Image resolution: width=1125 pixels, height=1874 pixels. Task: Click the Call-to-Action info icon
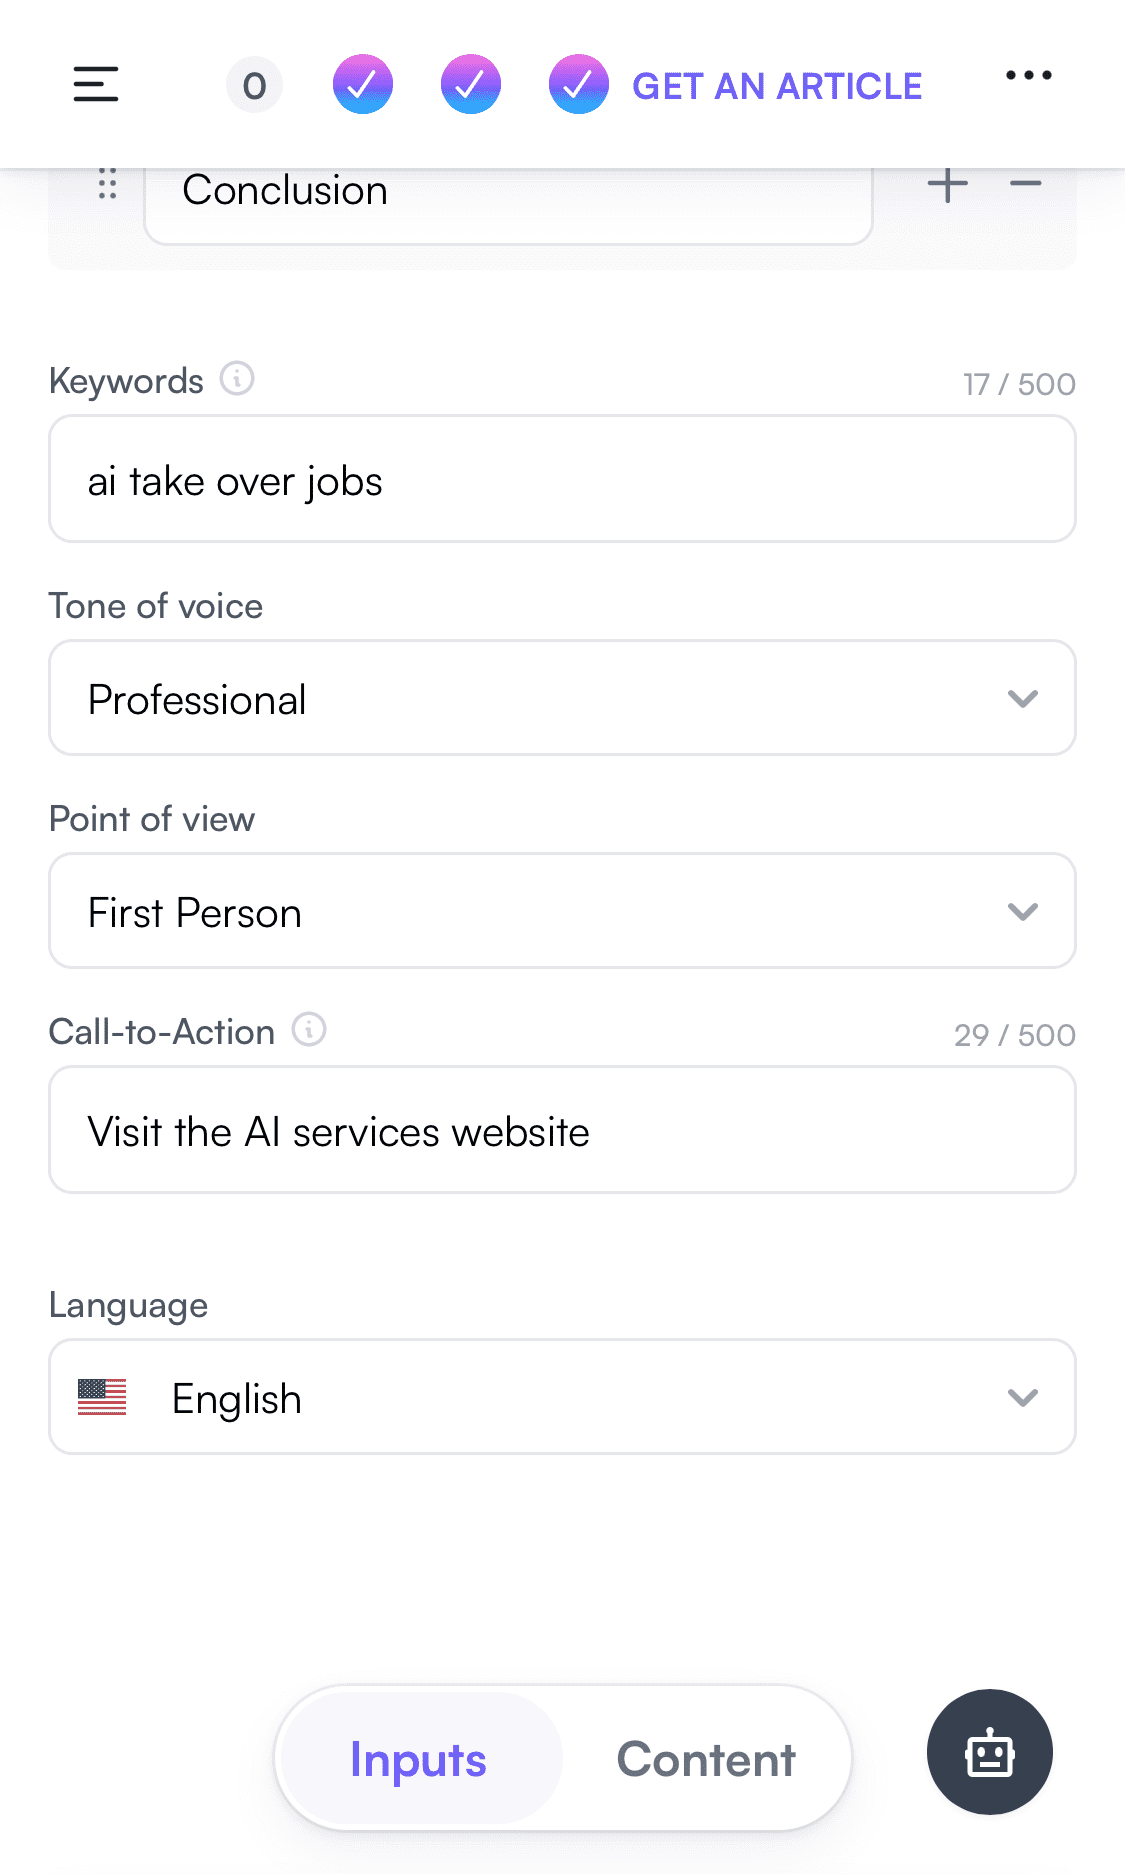309,1029
